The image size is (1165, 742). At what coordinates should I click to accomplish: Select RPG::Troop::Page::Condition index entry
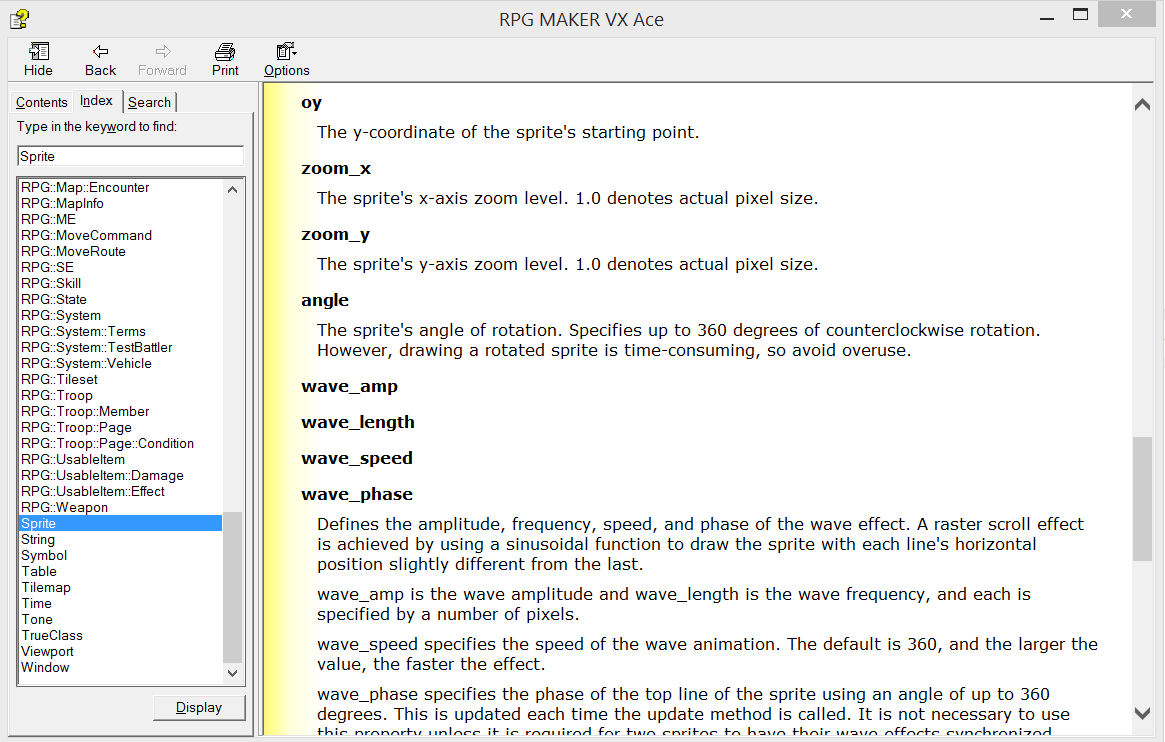click(108, 443)
